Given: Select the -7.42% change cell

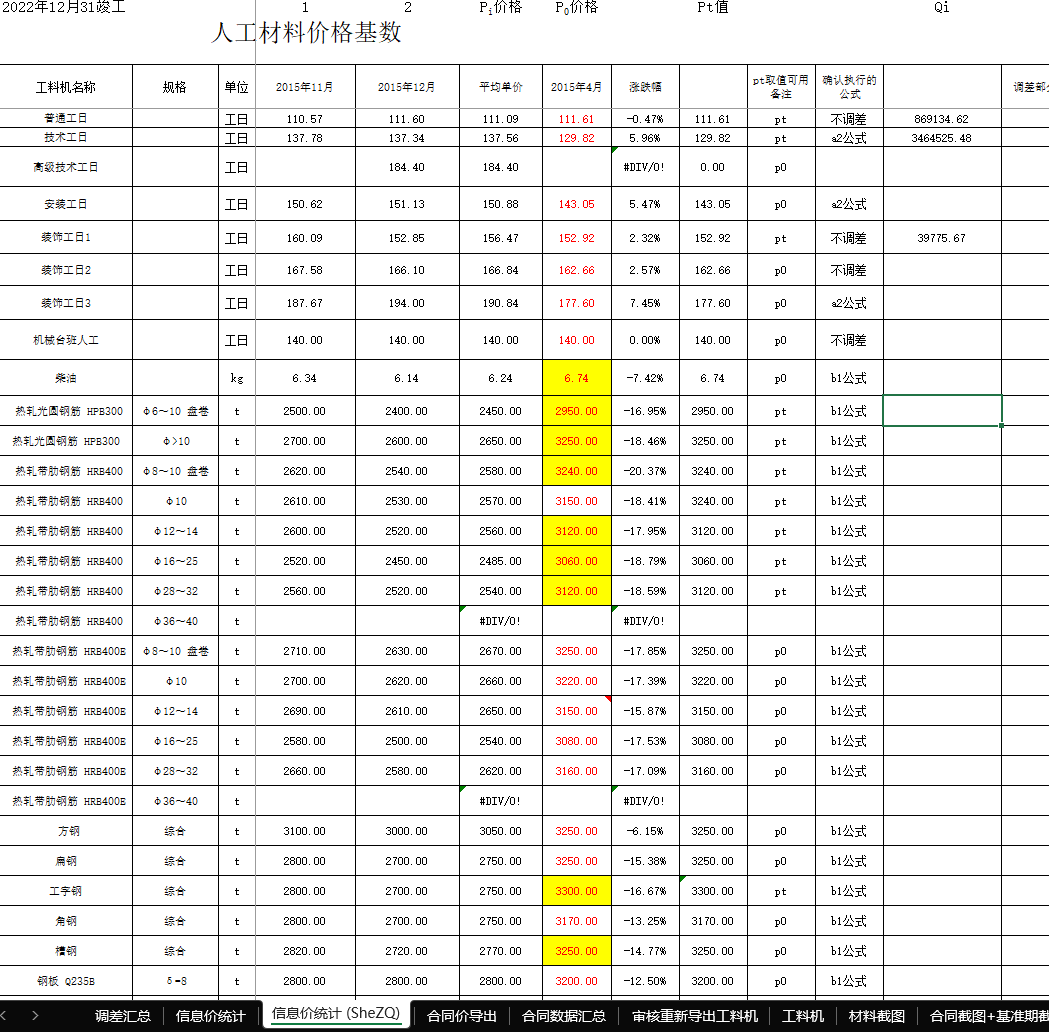Looking at the screenshot, I should pos(646,378).
